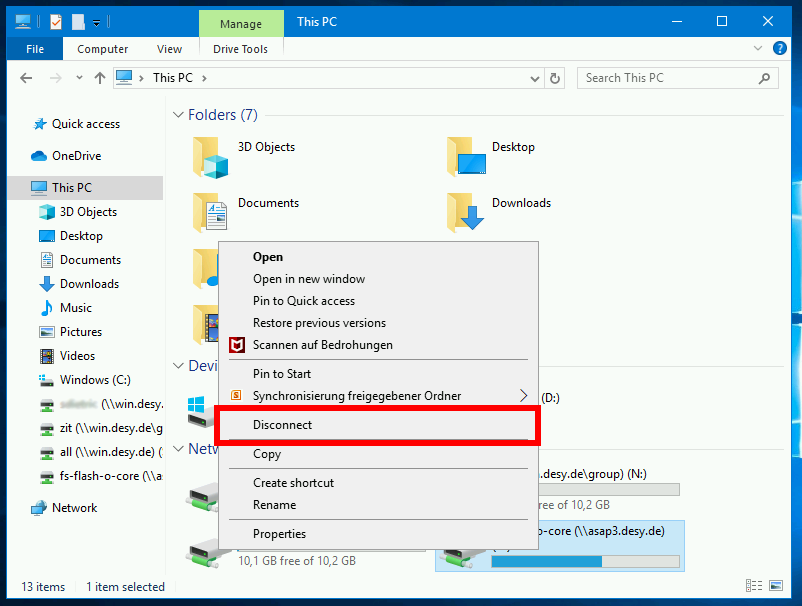Click the Properties icon on the Quick Access Toolbar
802x606 pixels.
55,21
